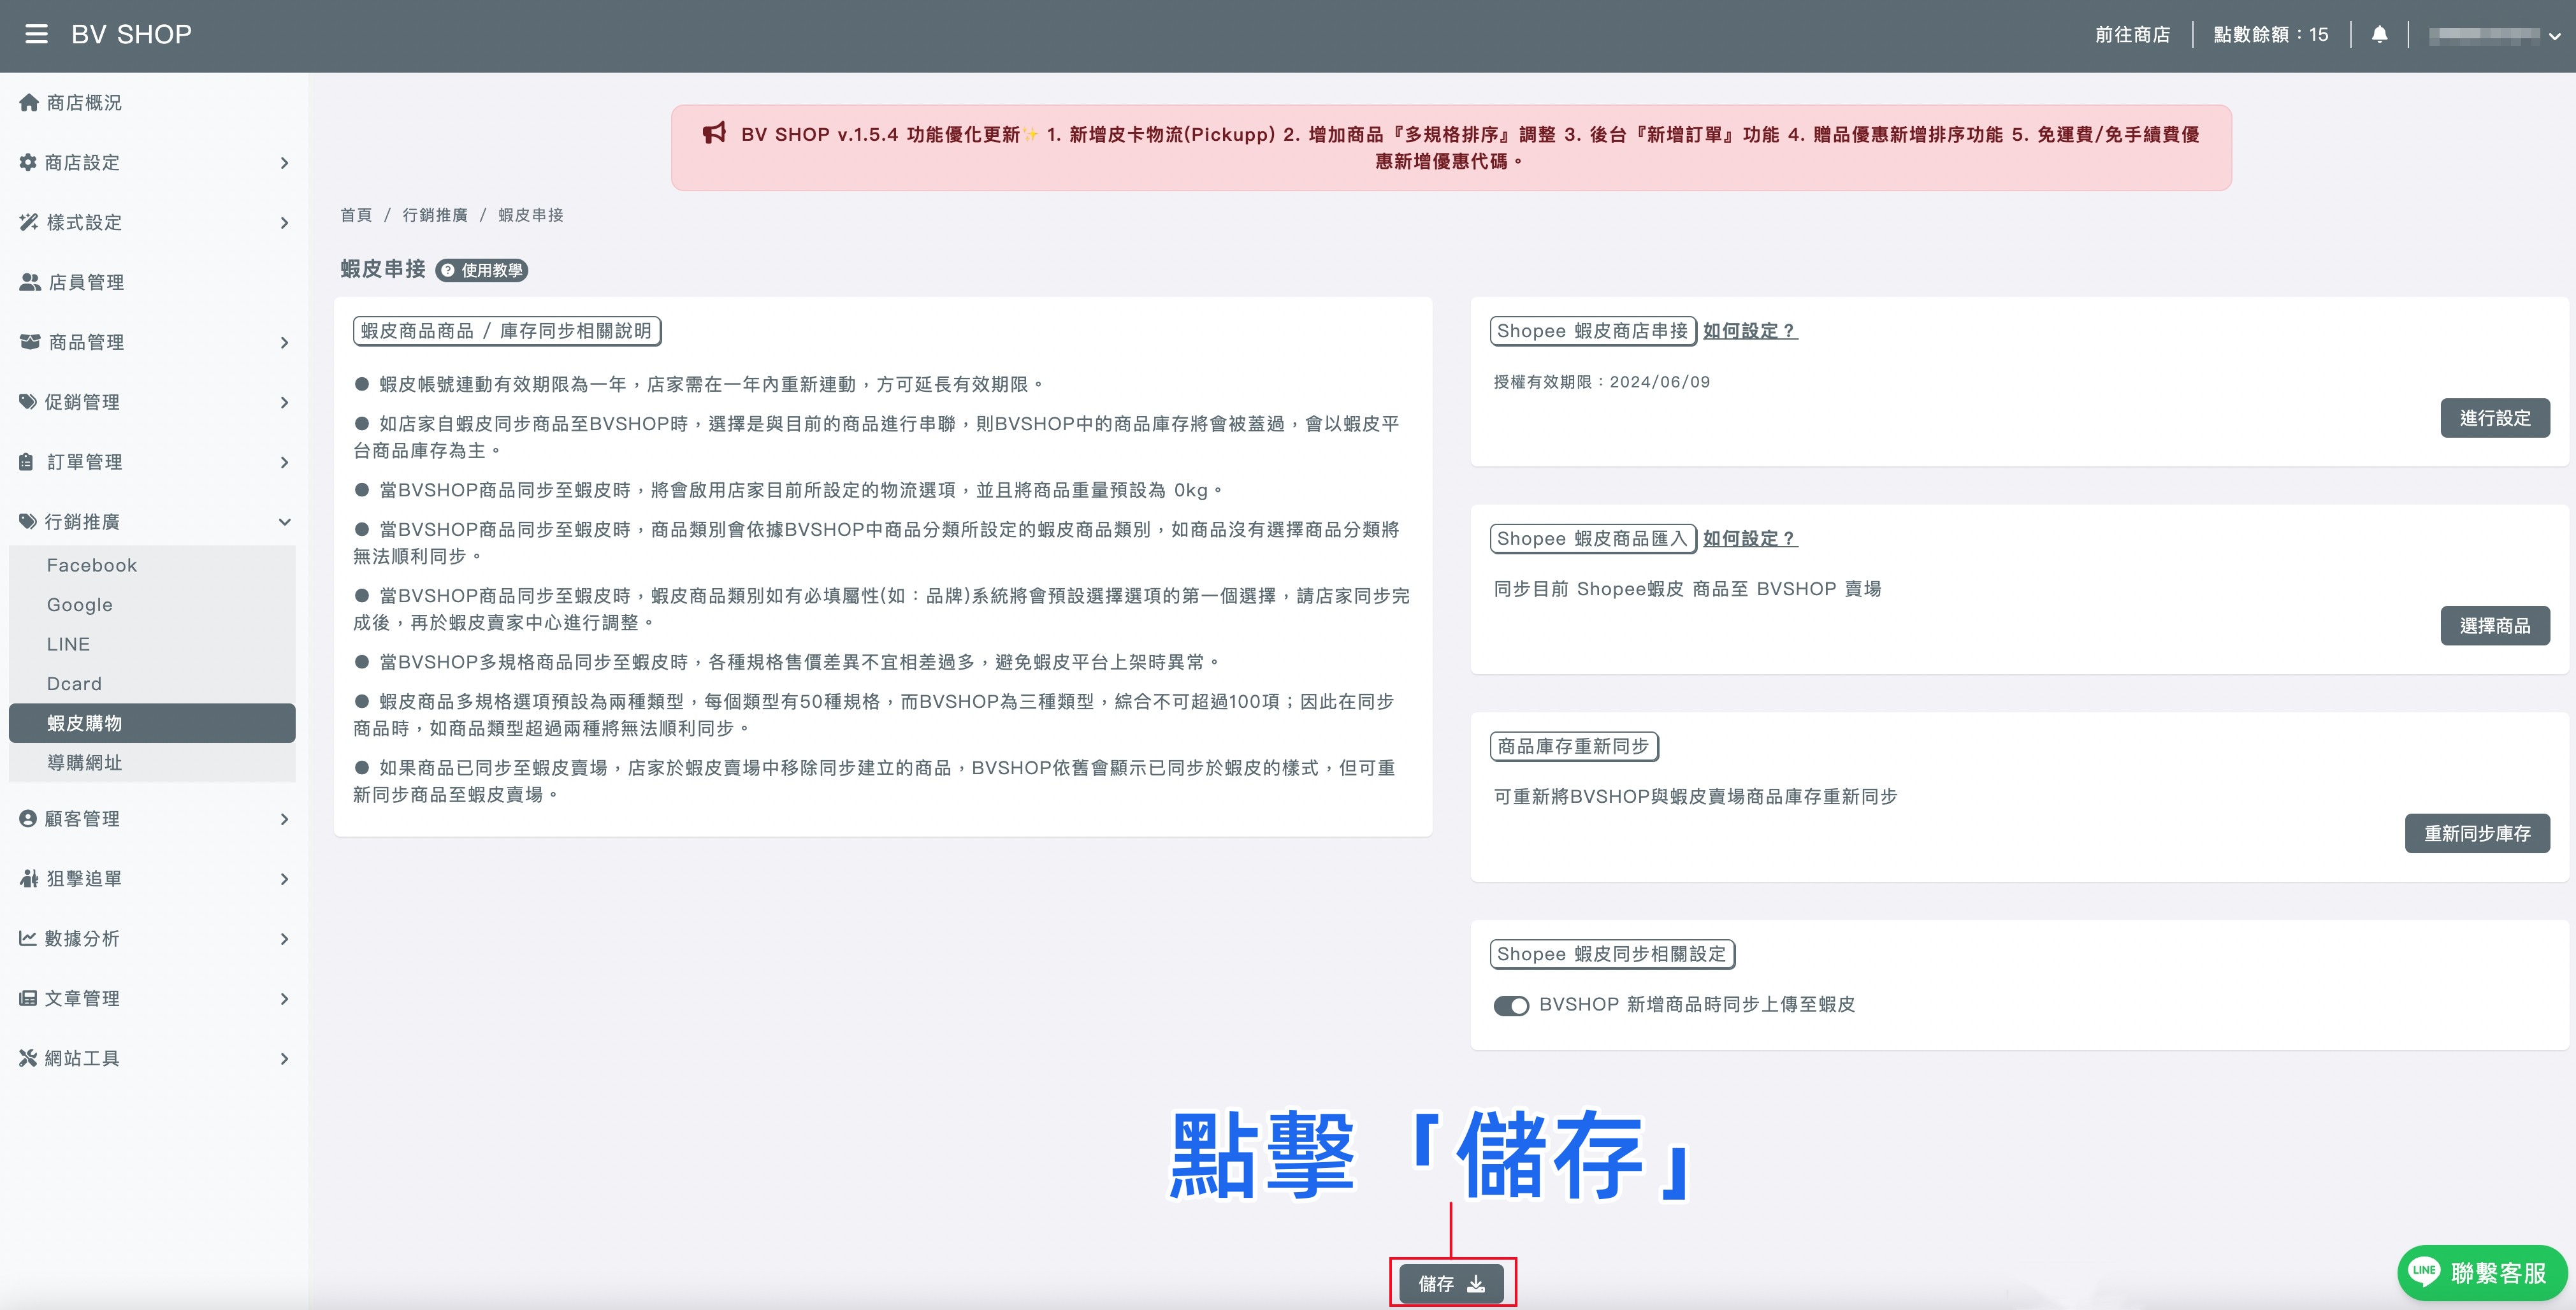Click the LINE logo in 聯繫客服
Image resolution: width=2576 pixels, height=1310 pixels.
(x=2424, y=1271)
